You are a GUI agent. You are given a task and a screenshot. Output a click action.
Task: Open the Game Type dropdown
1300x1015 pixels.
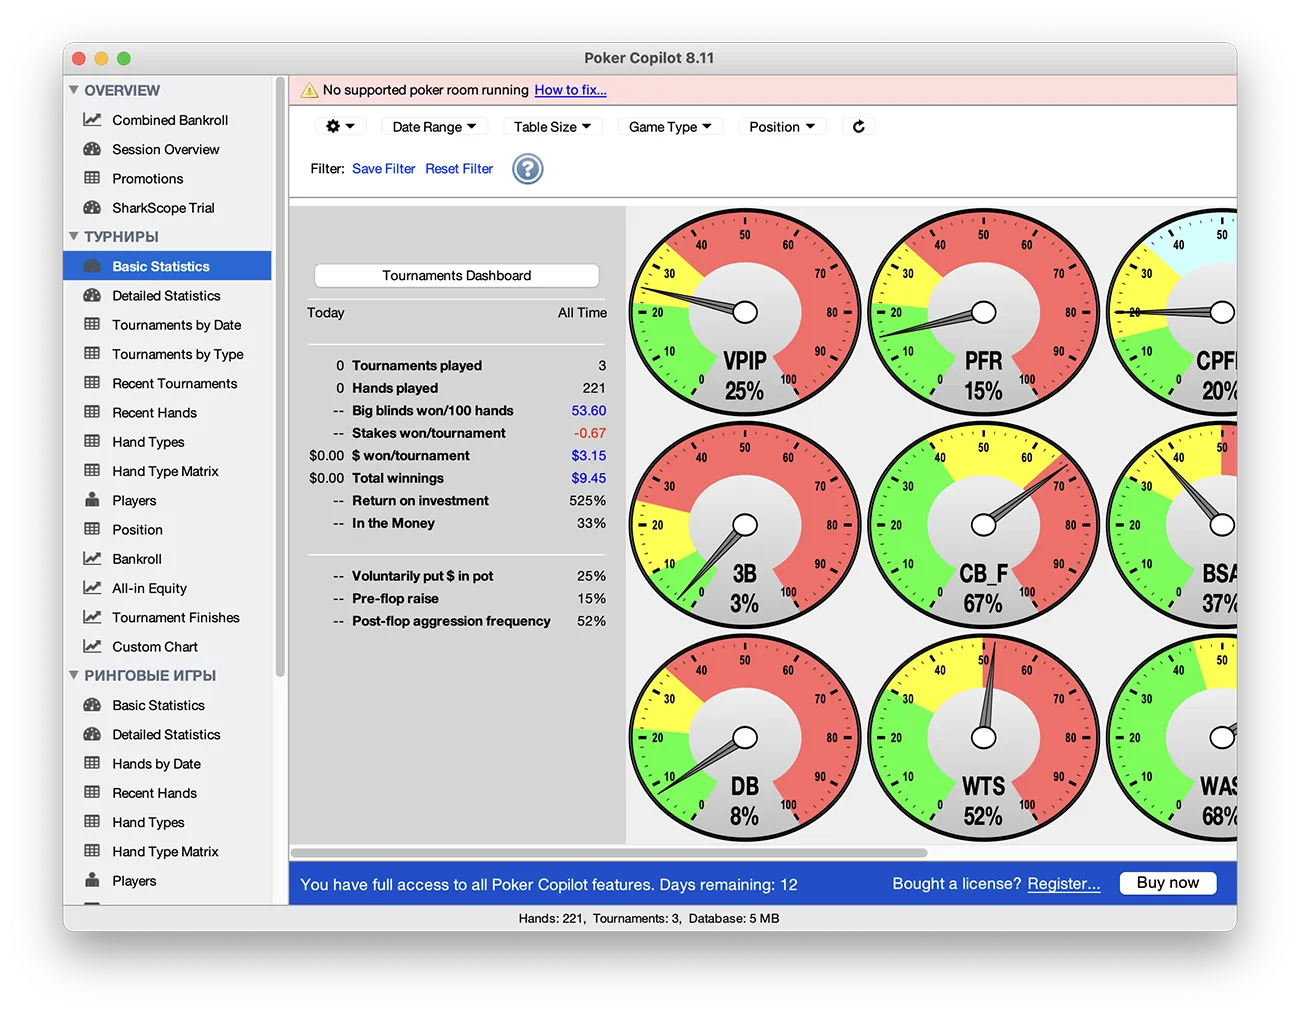669,127
